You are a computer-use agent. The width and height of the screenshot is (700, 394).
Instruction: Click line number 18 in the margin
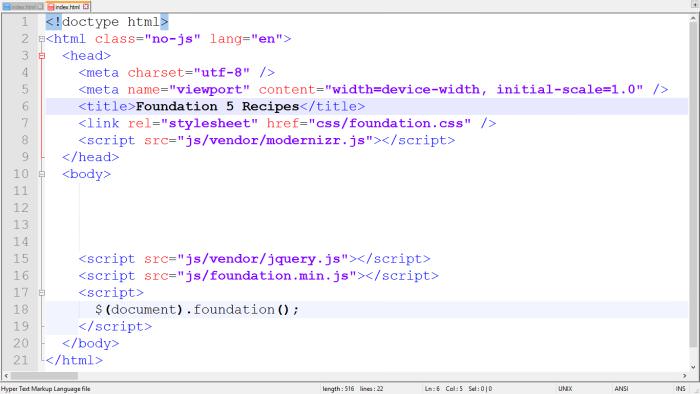(x=21, y=310)
